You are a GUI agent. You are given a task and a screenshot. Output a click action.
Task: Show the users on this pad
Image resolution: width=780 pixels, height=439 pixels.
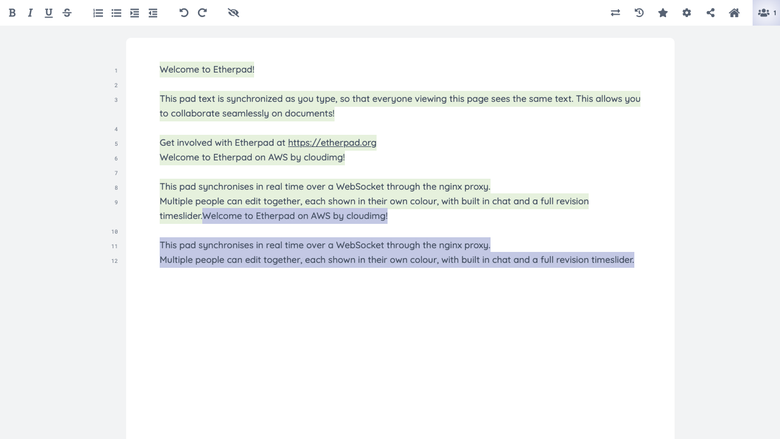click(x=766, y=13)
